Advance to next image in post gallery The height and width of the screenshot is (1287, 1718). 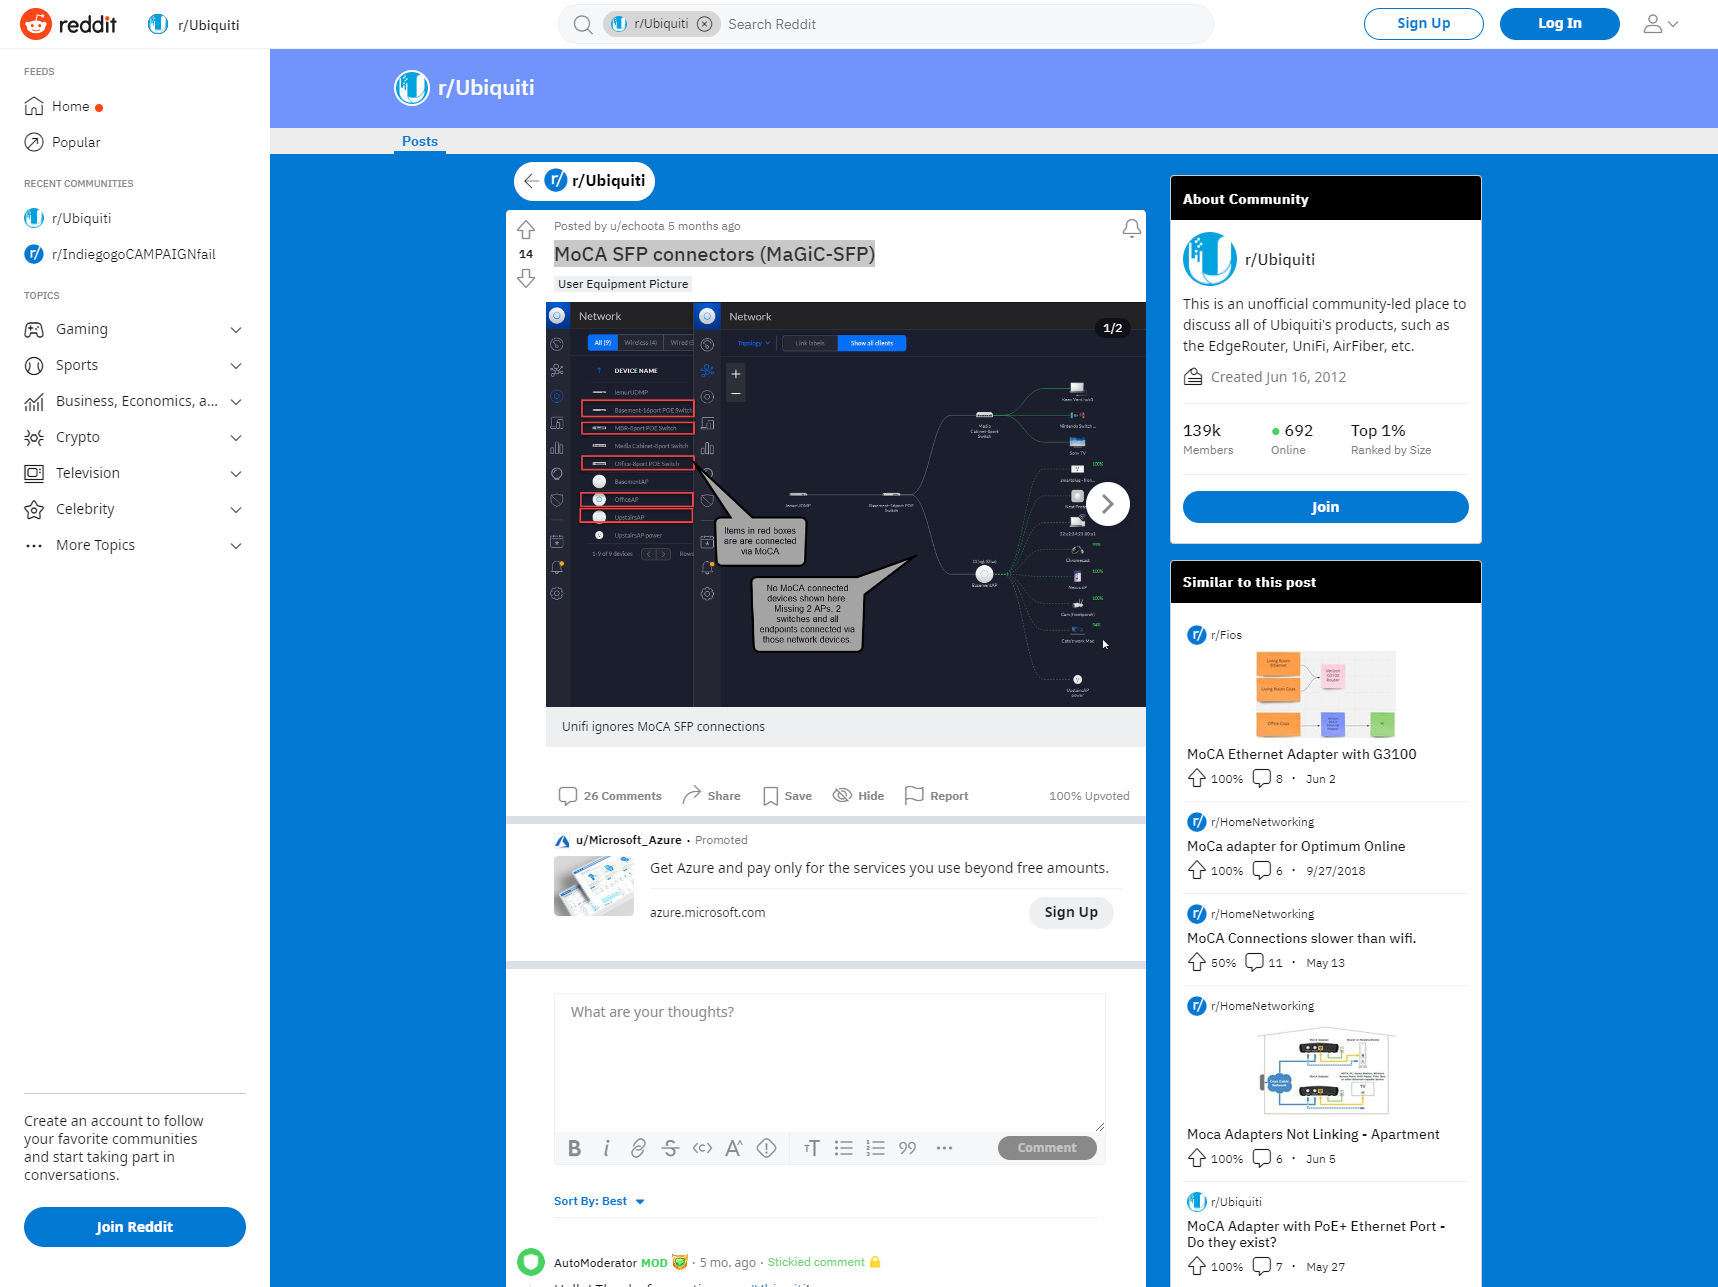[x=1107, y=504]
